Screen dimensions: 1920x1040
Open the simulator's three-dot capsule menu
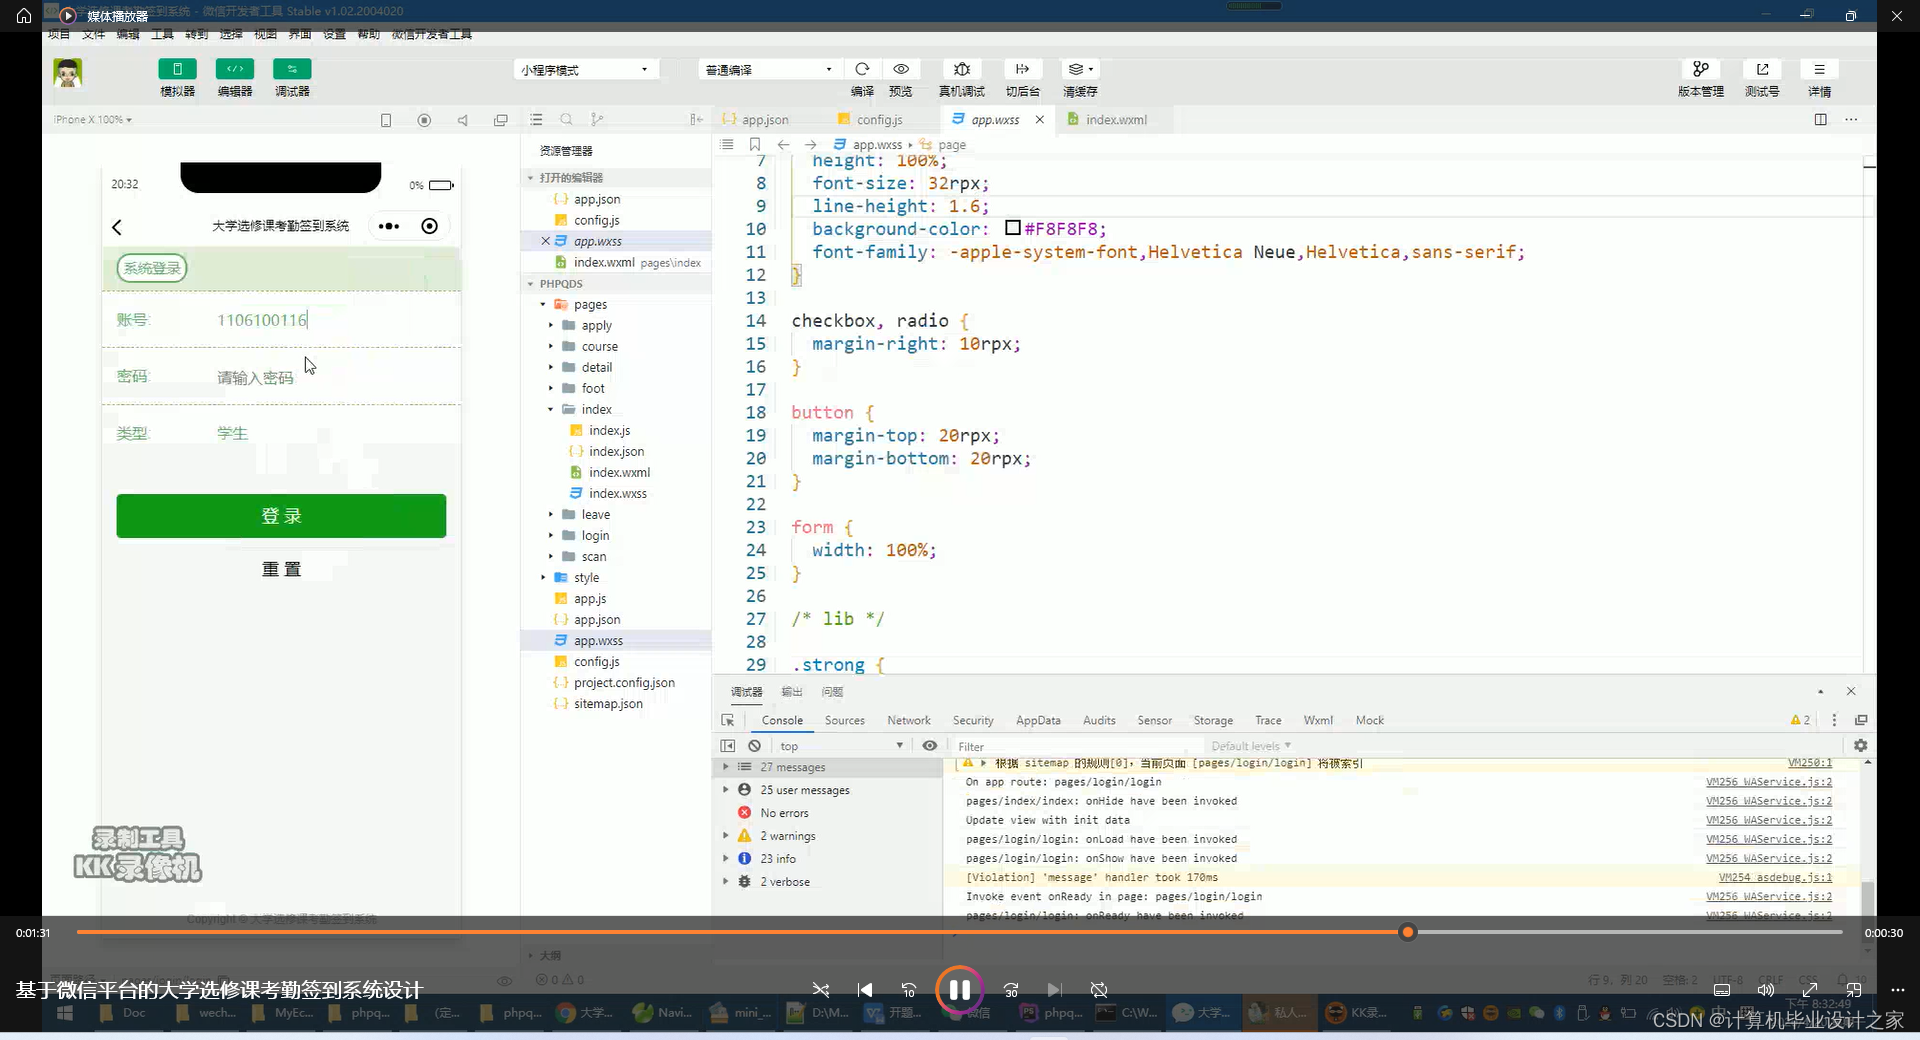point(389,226)
